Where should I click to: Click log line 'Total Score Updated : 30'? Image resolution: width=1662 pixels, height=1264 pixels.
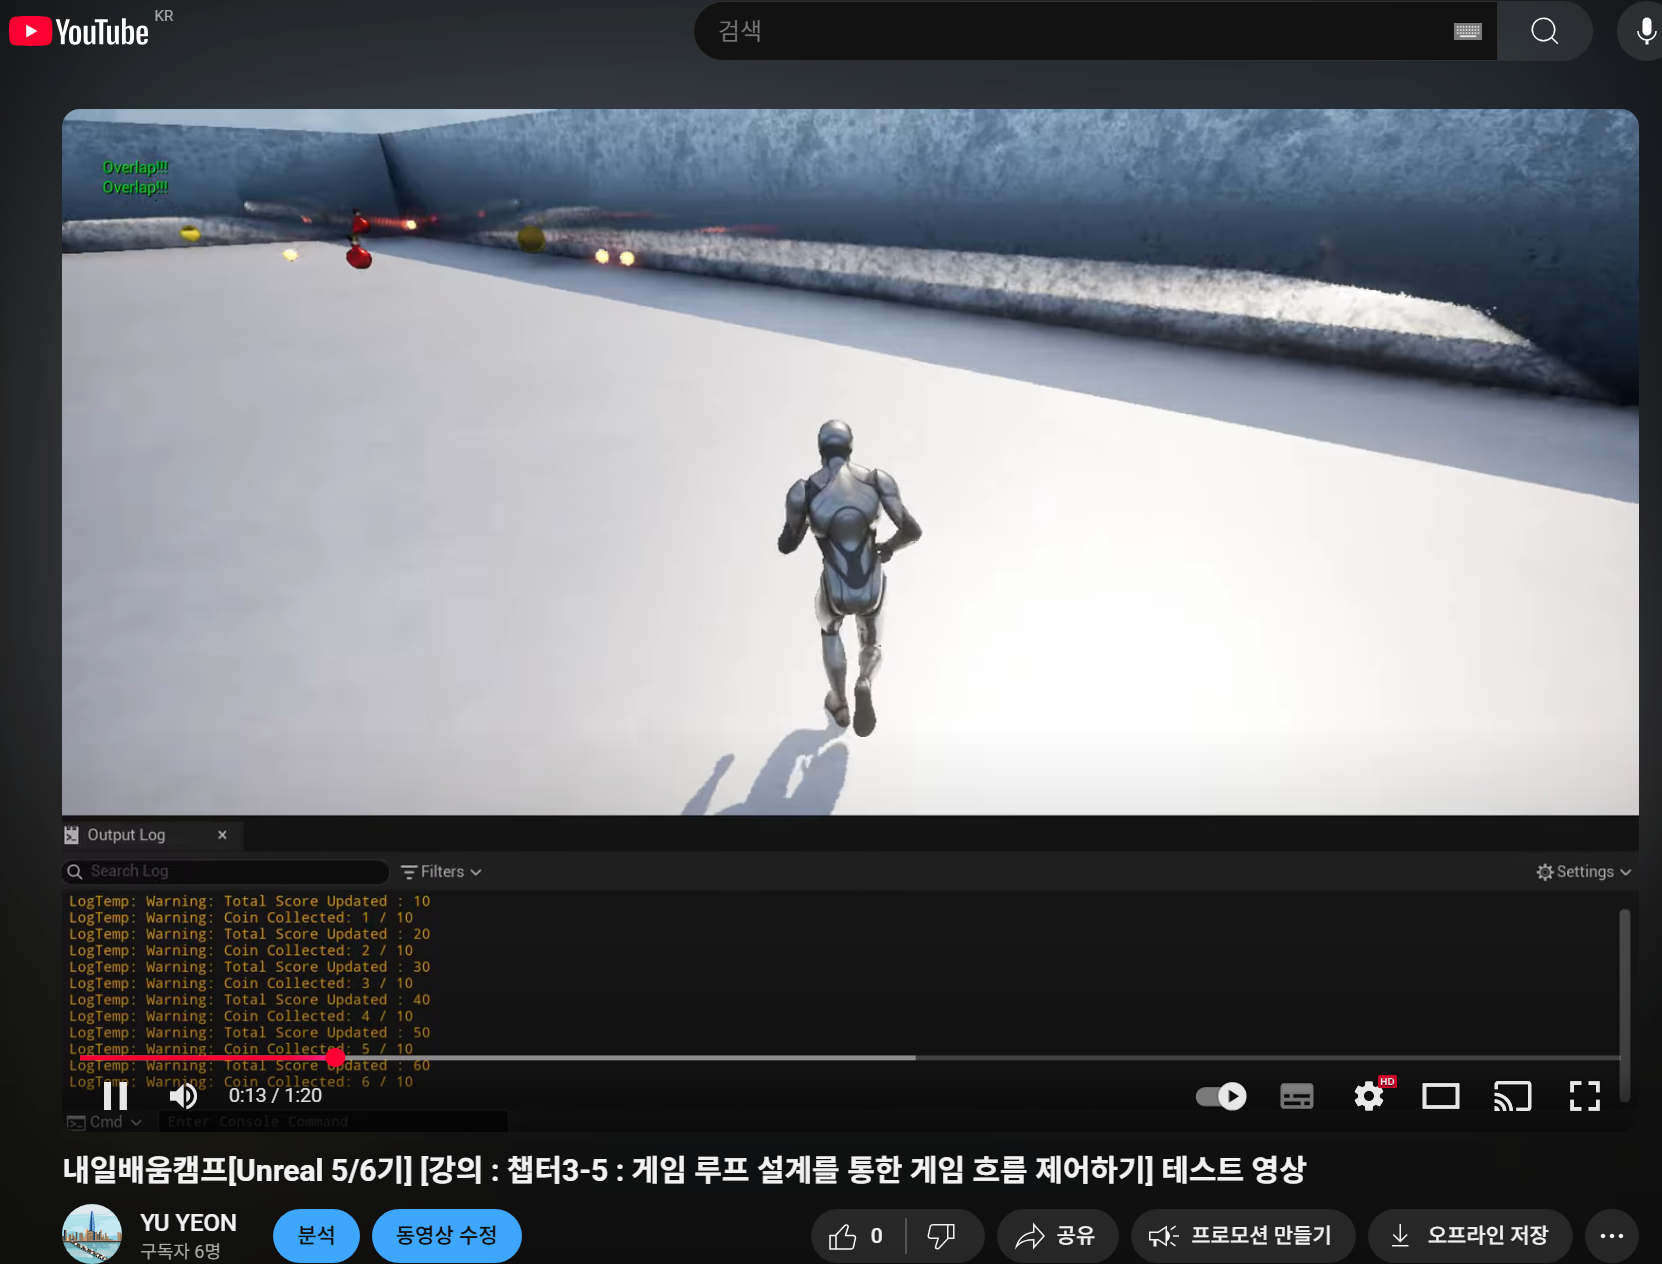point(250,967)
